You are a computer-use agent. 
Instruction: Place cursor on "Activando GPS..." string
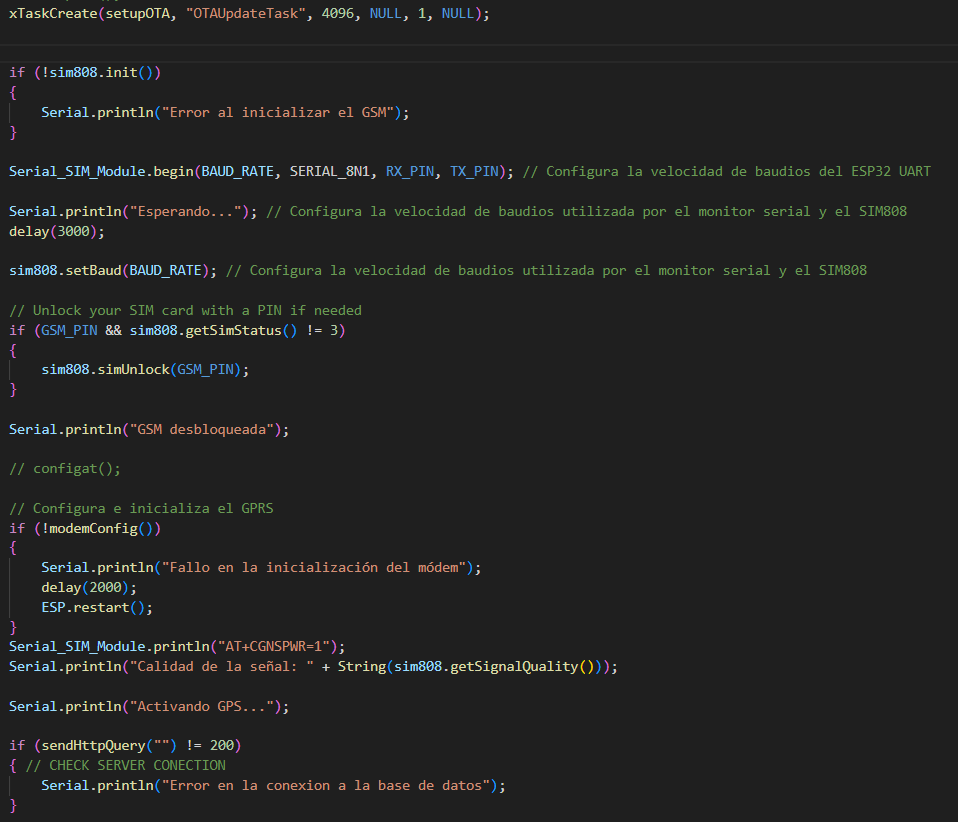pos(200,706)
